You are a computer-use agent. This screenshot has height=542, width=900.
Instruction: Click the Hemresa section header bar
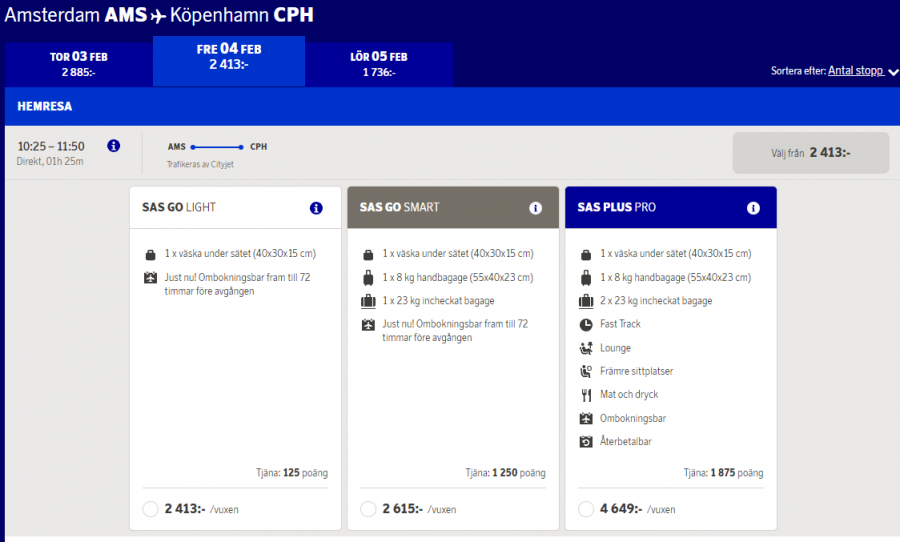pos(450,106)
